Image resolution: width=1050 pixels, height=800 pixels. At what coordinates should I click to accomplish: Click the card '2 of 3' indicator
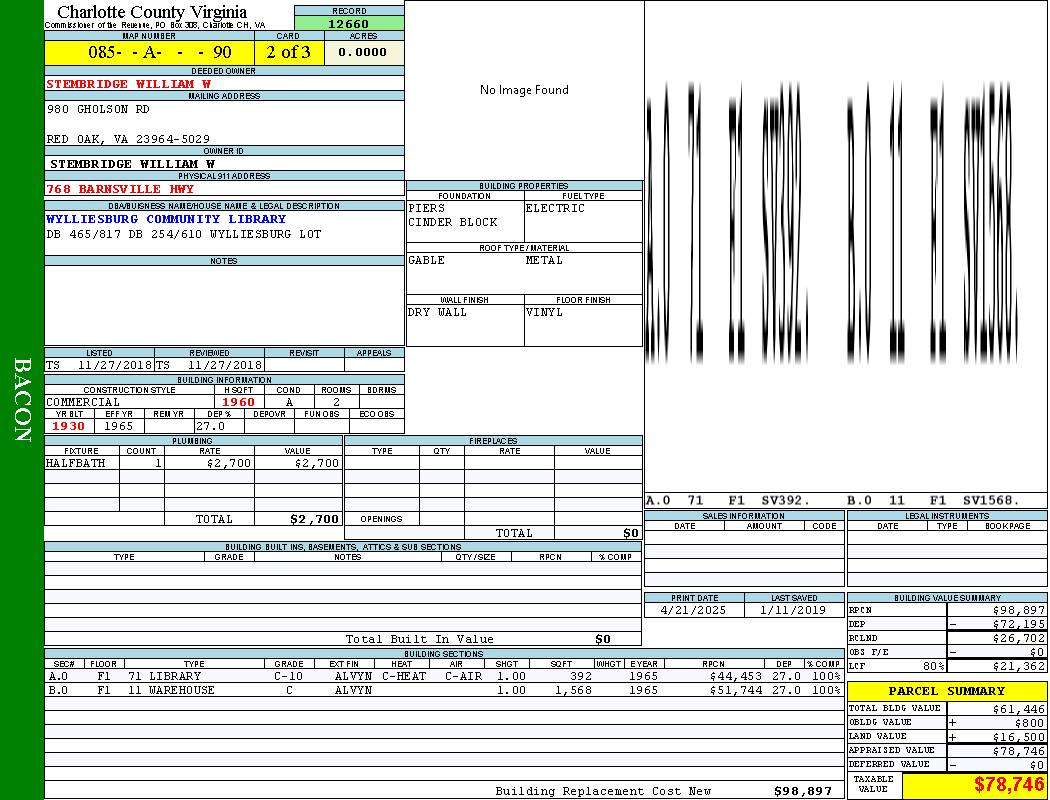[288, 52]
